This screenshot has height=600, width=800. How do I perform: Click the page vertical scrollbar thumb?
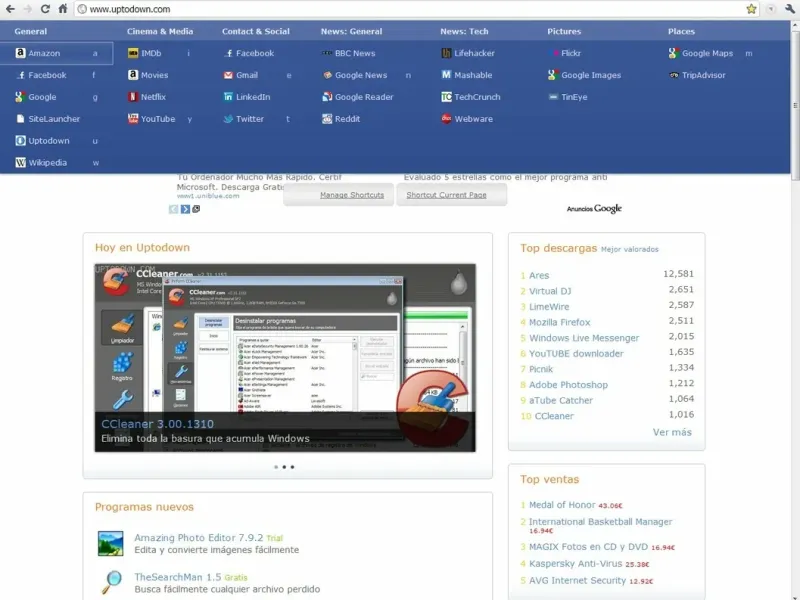point(795,105)
